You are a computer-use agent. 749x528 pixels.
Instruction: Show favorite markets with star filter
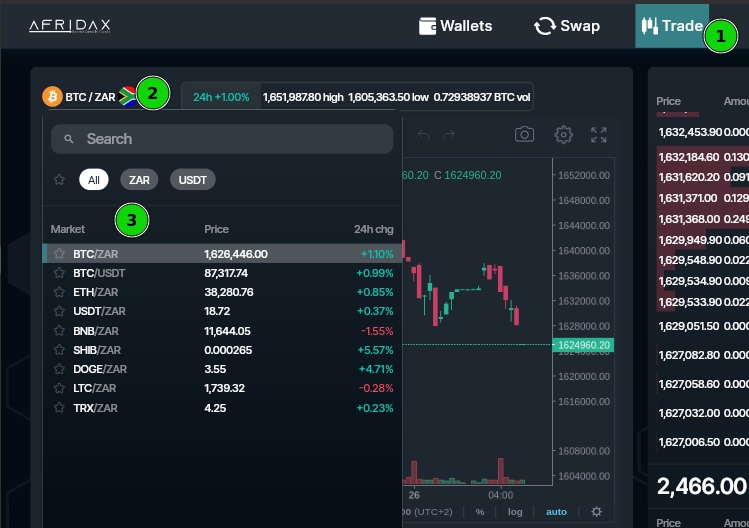pyautogui.click(x=59, y=180)
